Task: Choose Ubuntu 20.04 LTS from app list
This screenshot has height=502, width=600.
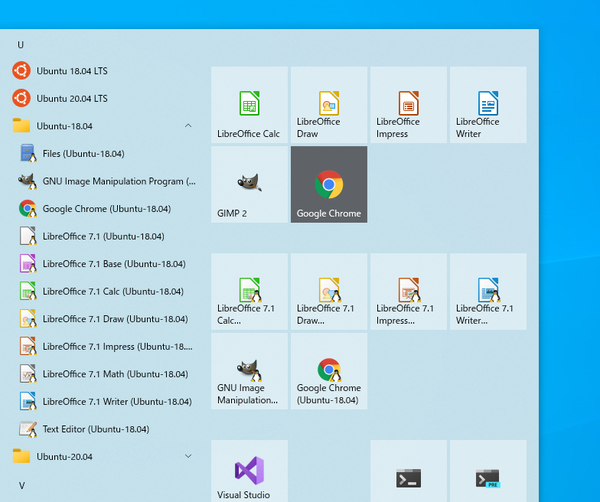Action: pyautogui.click(x=70, y=98)
